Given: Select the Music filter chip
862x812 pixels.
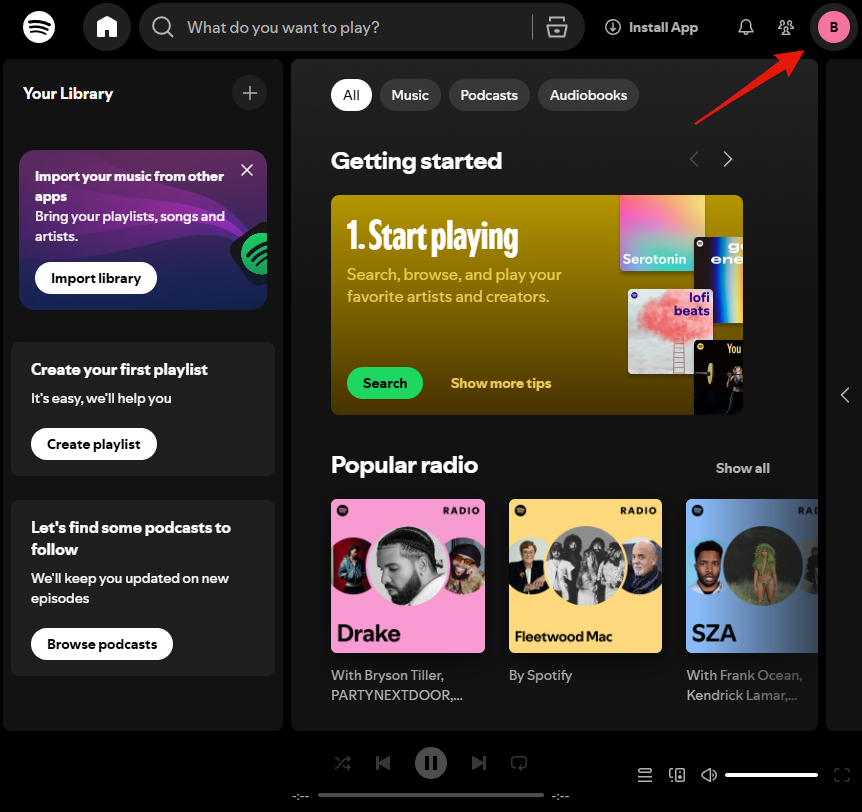Looking at the screenshot, I should coord(410,95).
